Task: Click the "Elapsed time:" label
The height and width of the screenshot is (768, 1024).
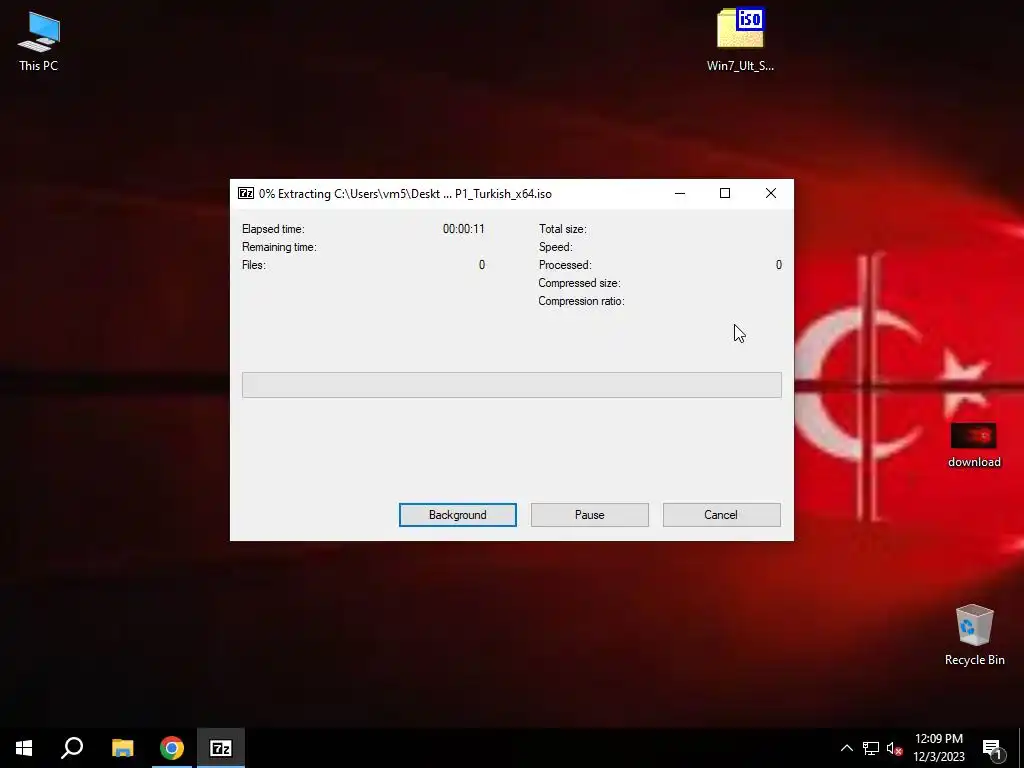Action: 273,229
